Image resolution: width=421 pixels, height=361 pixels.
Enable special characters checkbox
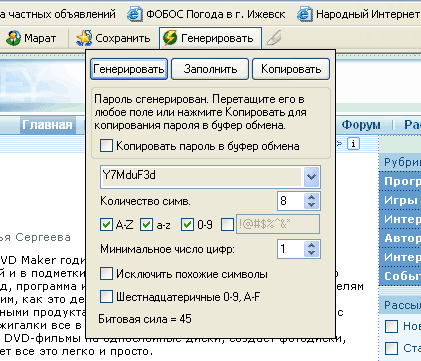click(227, 225)
